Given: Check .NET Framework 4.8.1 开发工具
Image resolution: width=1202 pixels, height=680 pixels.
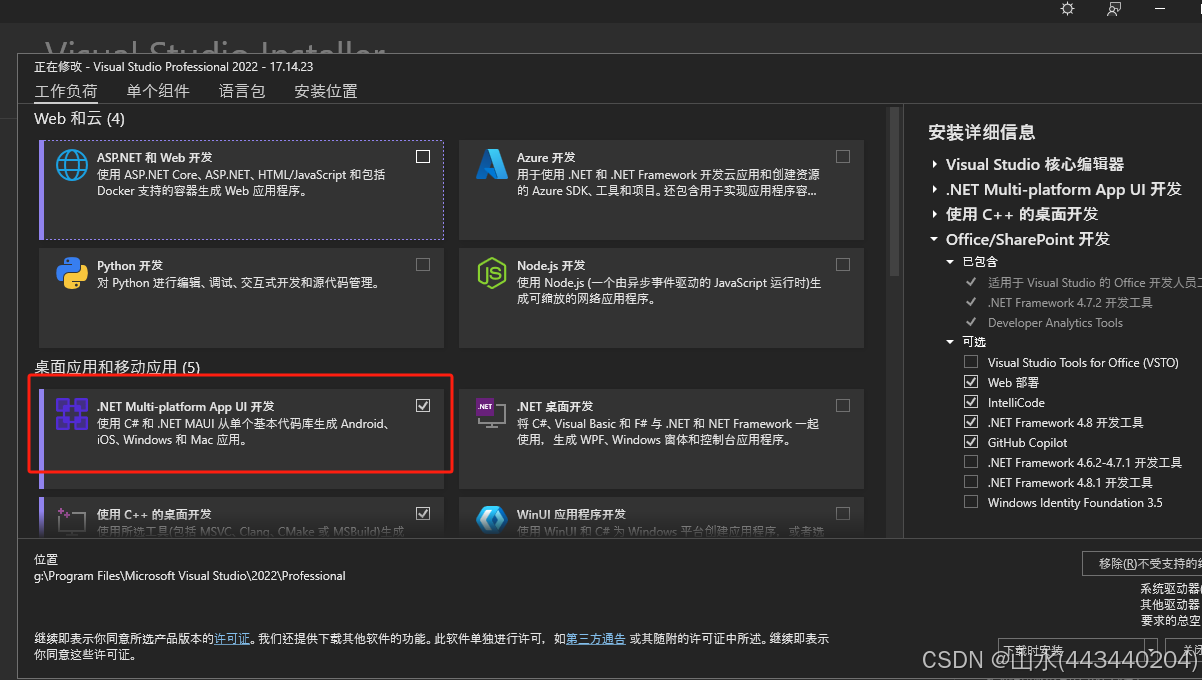Looking at the screenshot, I should [971, 483].
